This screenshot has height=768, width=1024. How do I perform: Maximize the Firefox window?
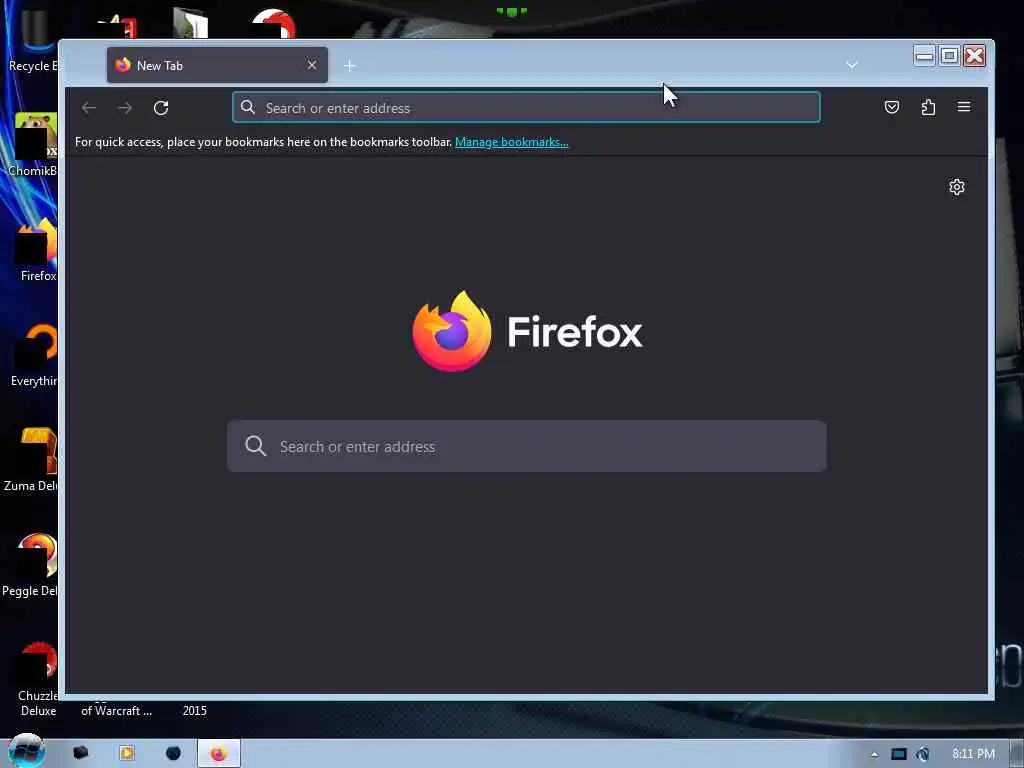pyautogui.click(x=950, y=56)
